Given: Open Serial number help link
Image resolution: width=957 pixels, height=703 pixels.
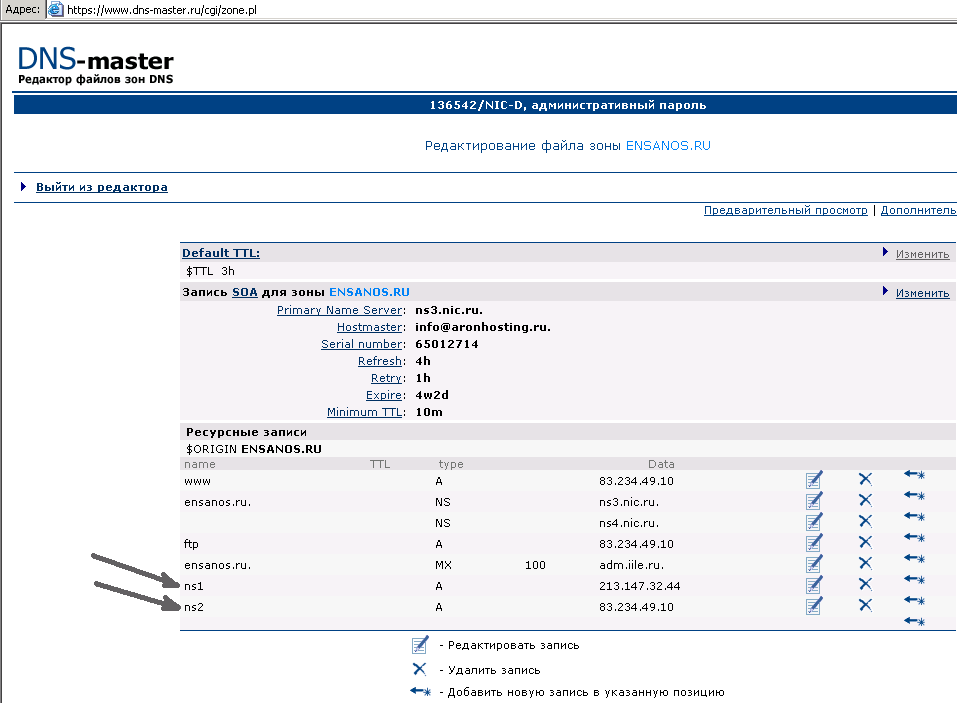Looking at the screenshot, I should point(361,344).
